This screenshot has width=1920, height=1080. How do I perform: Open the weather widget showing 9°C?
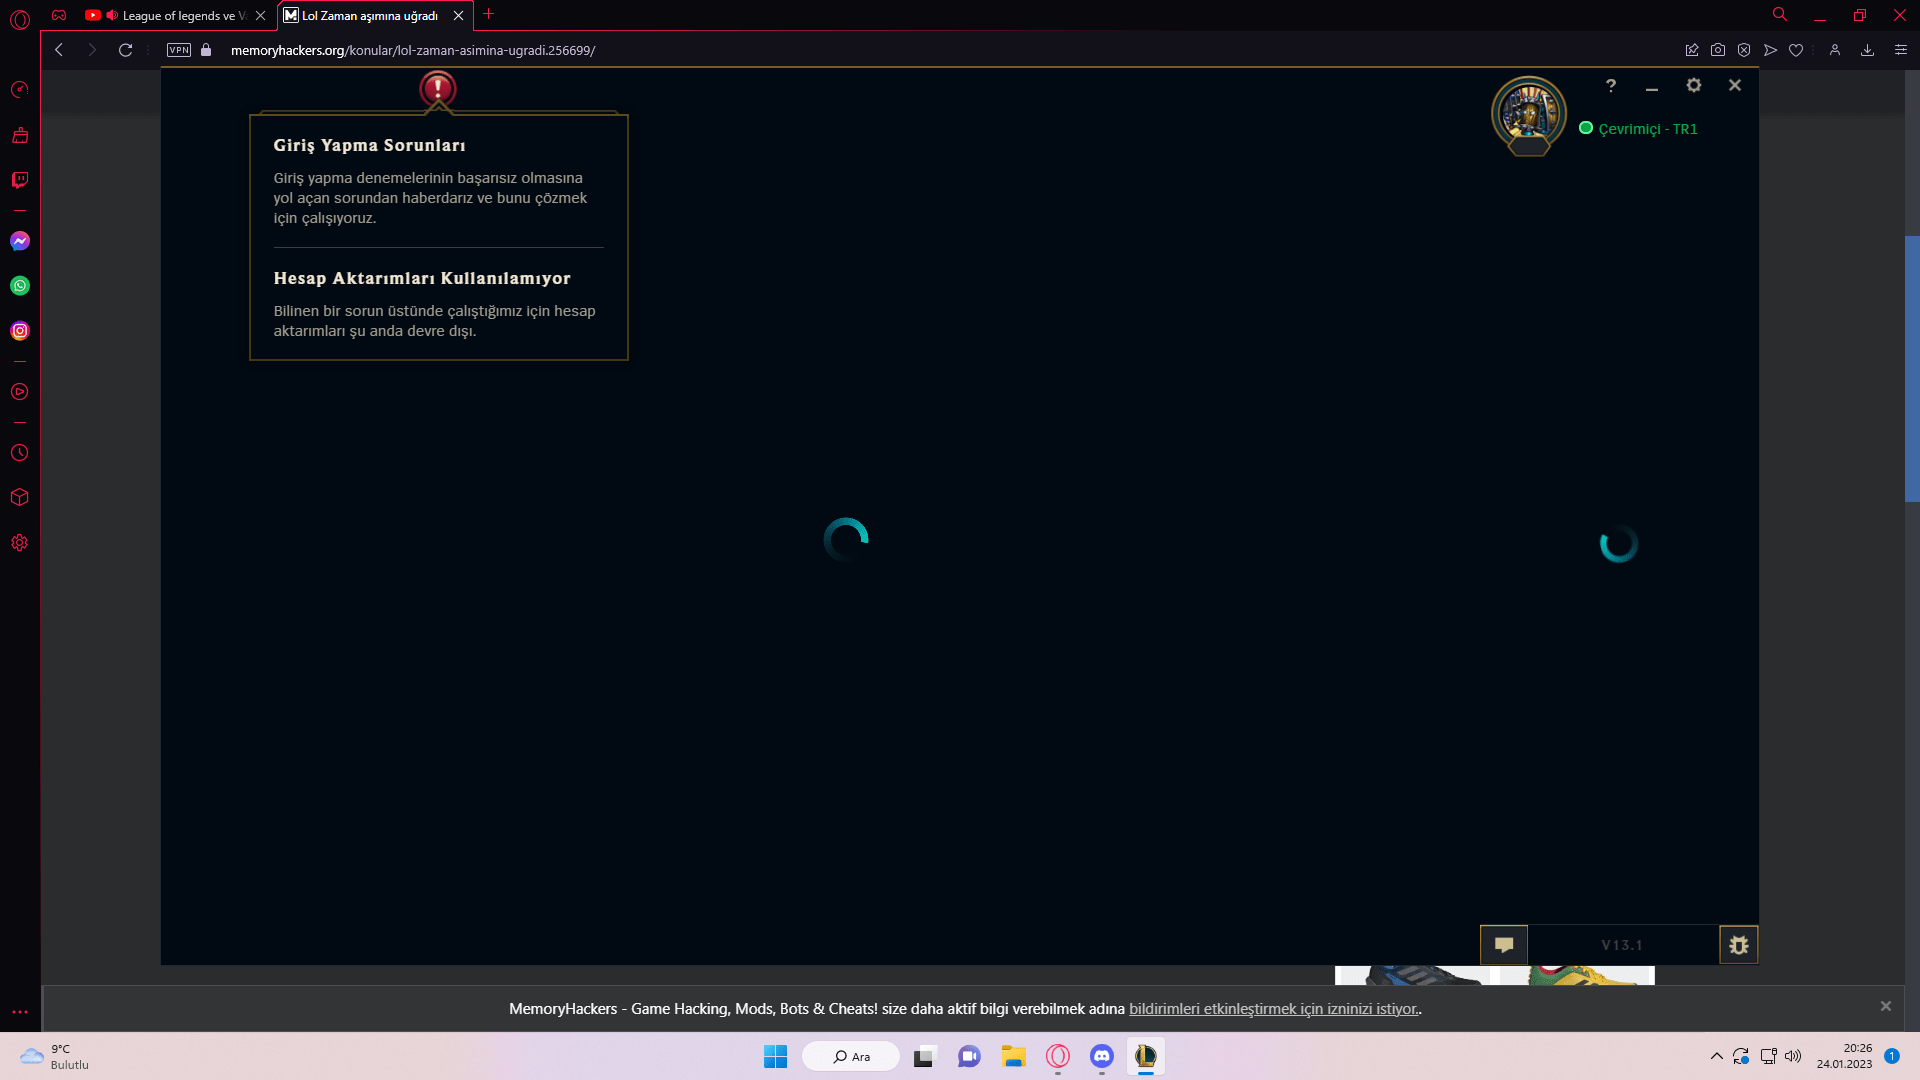pyautogui.click(x=55, y=1057)
